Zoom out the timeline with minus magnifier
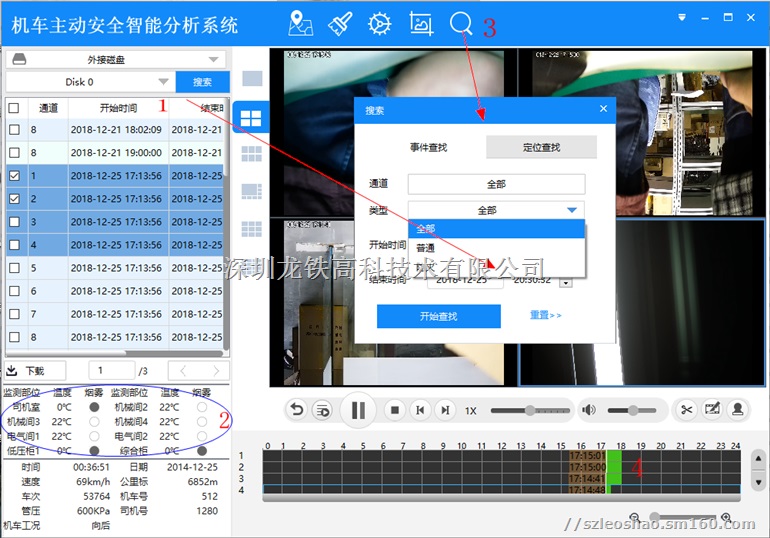This screenshot has width=770, height=538. click(635, 517)
